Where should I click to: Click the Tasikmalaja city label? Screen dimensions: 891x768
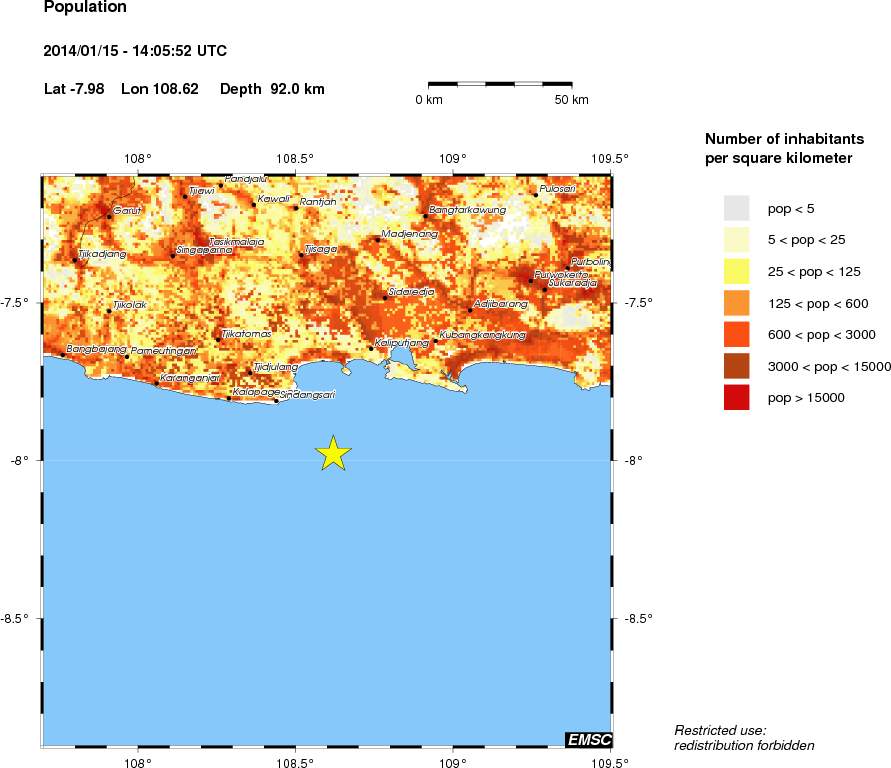[x=236, y=241]
